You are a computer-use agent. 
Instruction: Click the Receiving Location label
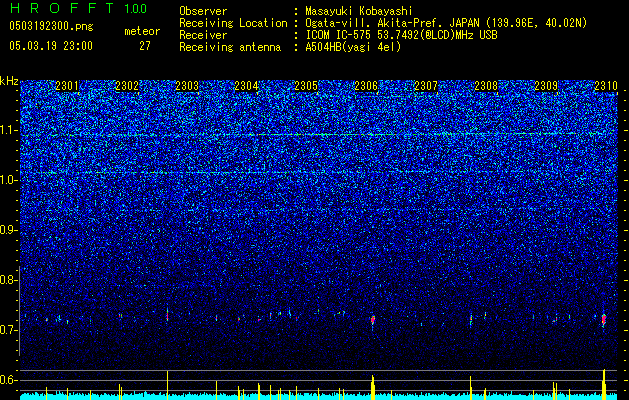tap(233, 23)
